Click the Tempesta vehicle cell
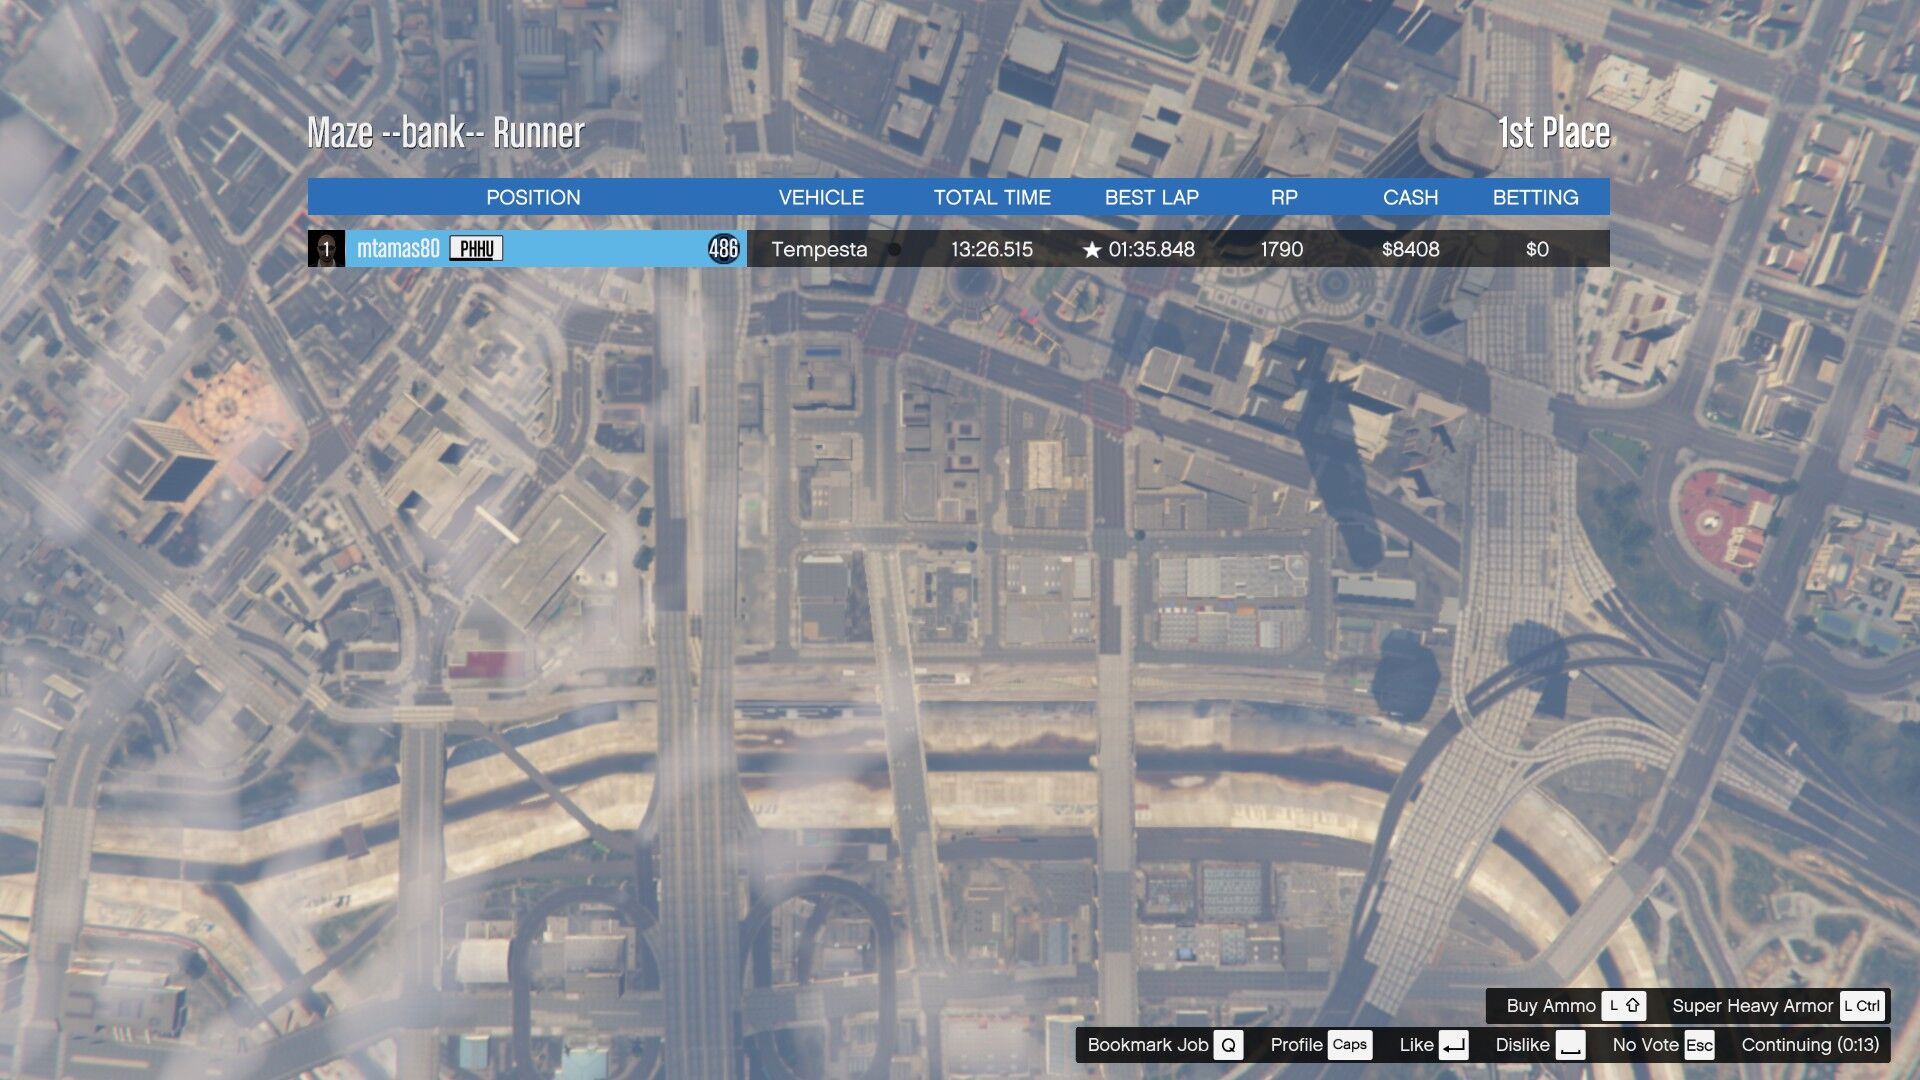Screen dimensions: 1920x1080 (x=819, y=249)
